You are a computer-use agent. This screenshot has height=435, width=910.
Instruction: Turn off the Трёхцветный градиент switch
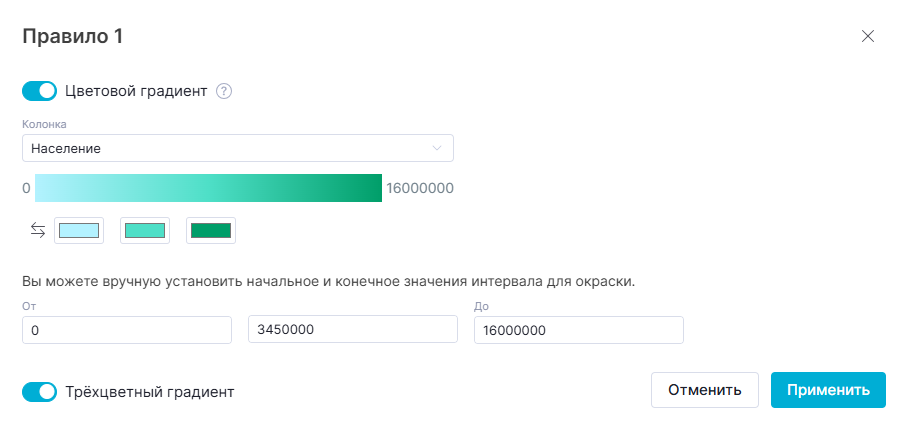coord(40,392)
